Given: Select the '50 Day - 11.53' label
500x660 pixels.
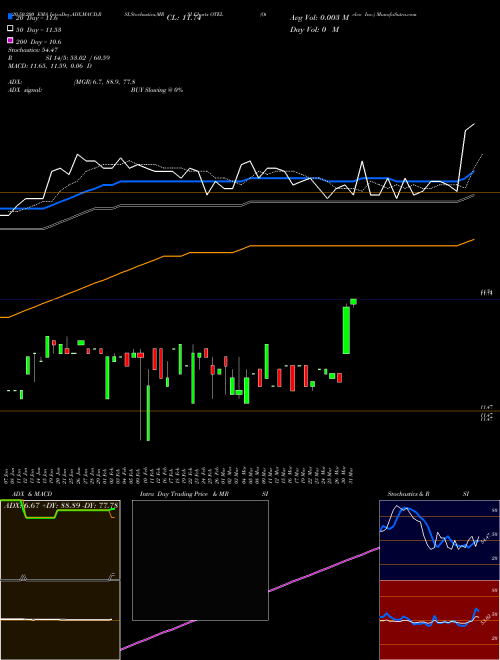Looking at the screenshot, I should (x=38, y=30).
